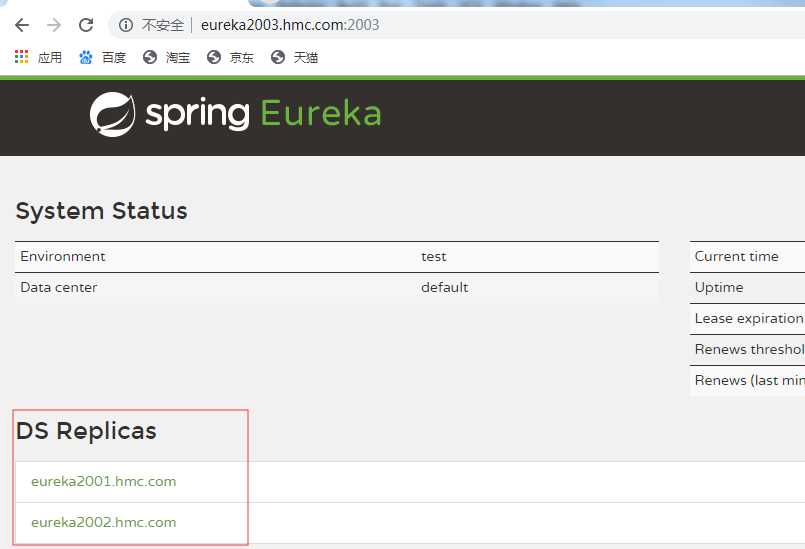Viewport: 805px width, 549px height.
Task: Click the Current time label
Action: (737, 256)
